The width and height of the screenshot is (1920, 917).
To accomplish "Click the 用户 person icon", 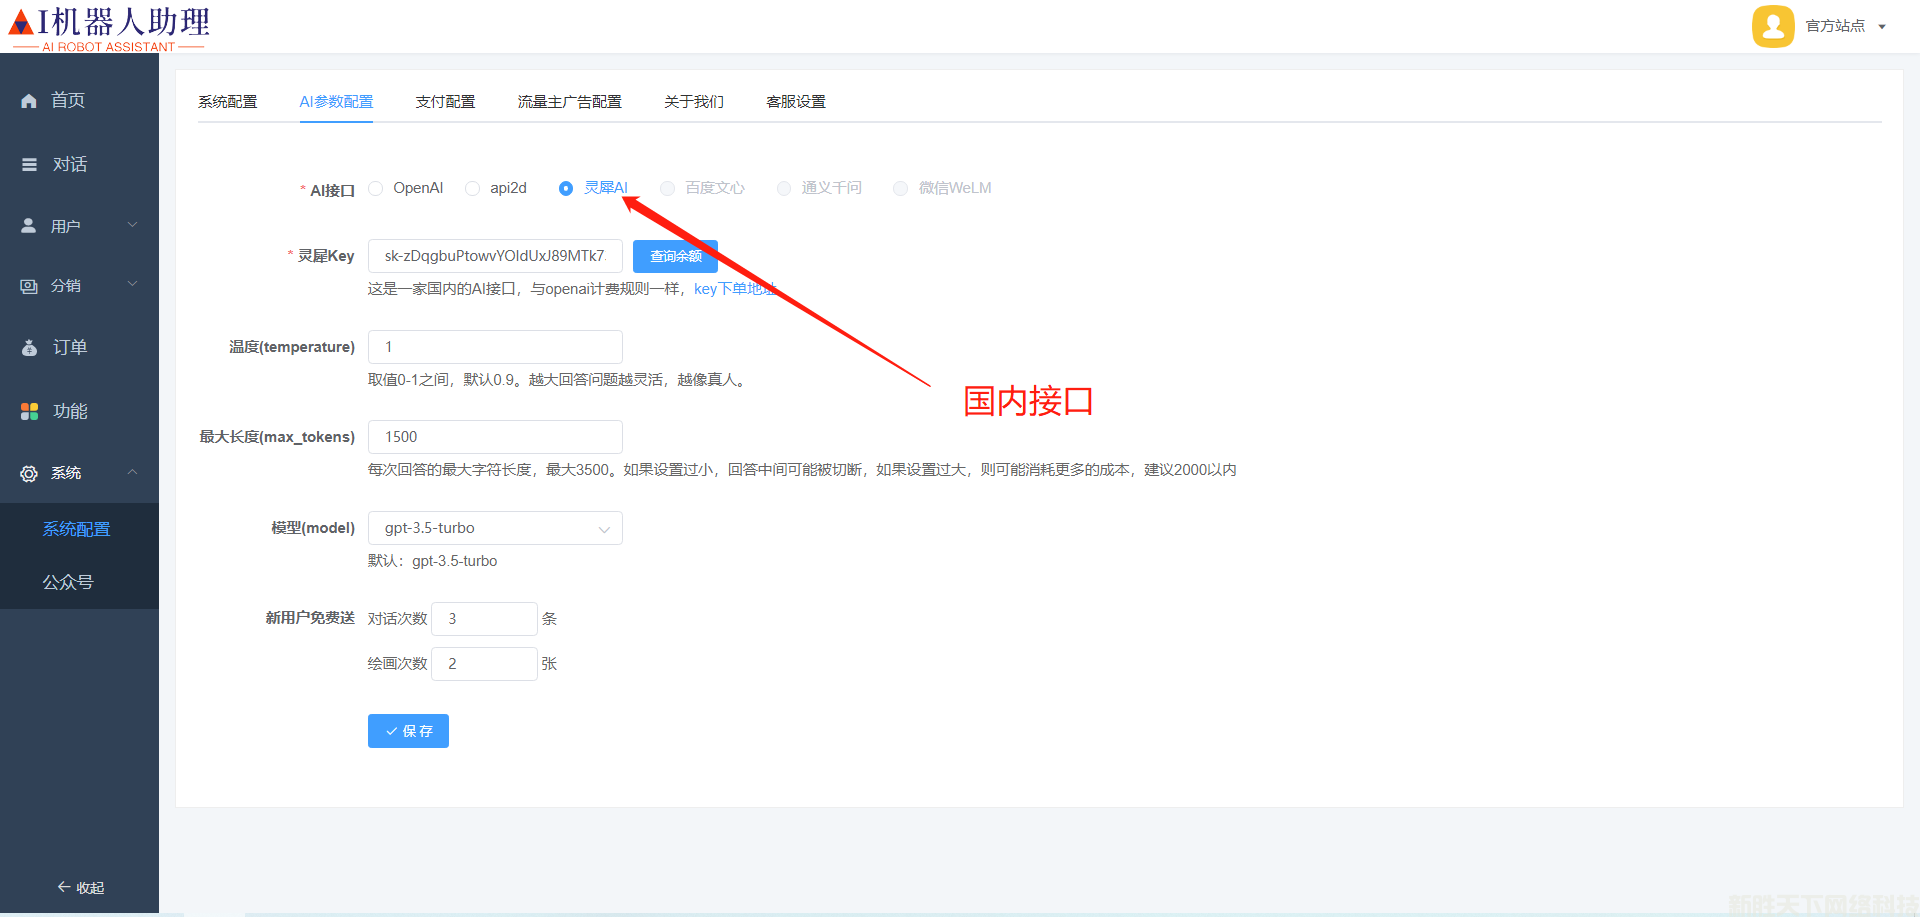I will [x=29, y=226].
